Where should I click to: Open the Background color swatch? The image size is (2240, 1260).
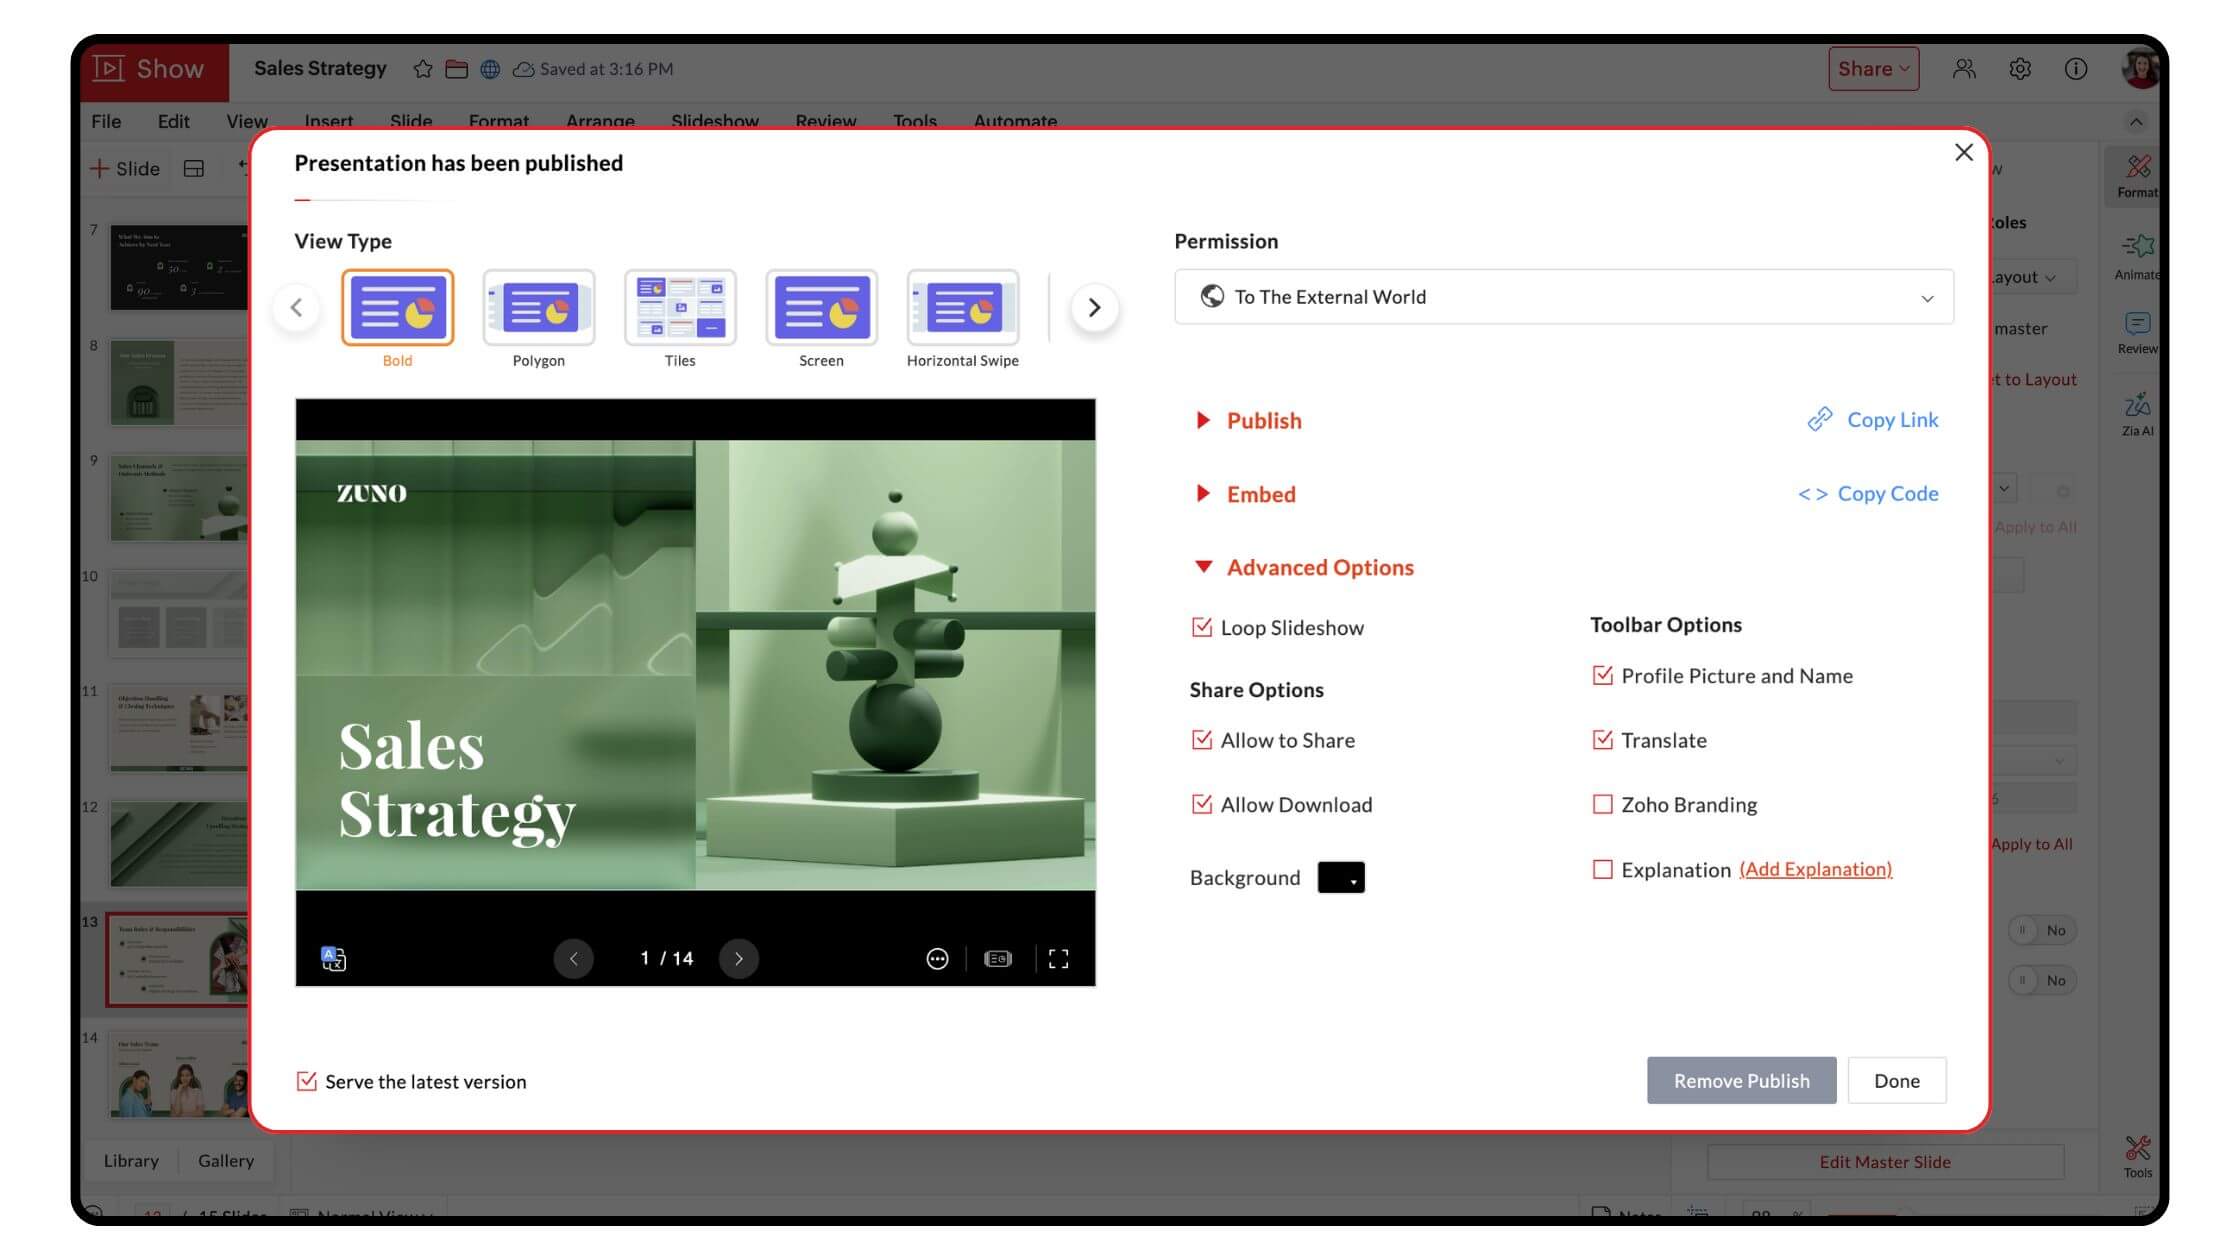click(1340, 878)
